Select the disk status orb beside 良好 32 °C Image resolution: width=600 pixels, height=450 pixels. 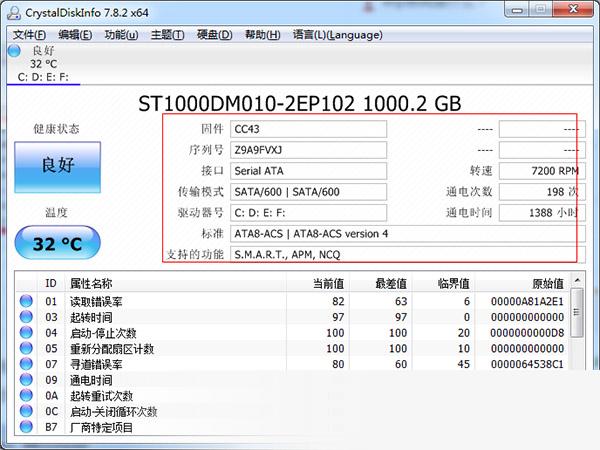(14, 51)
